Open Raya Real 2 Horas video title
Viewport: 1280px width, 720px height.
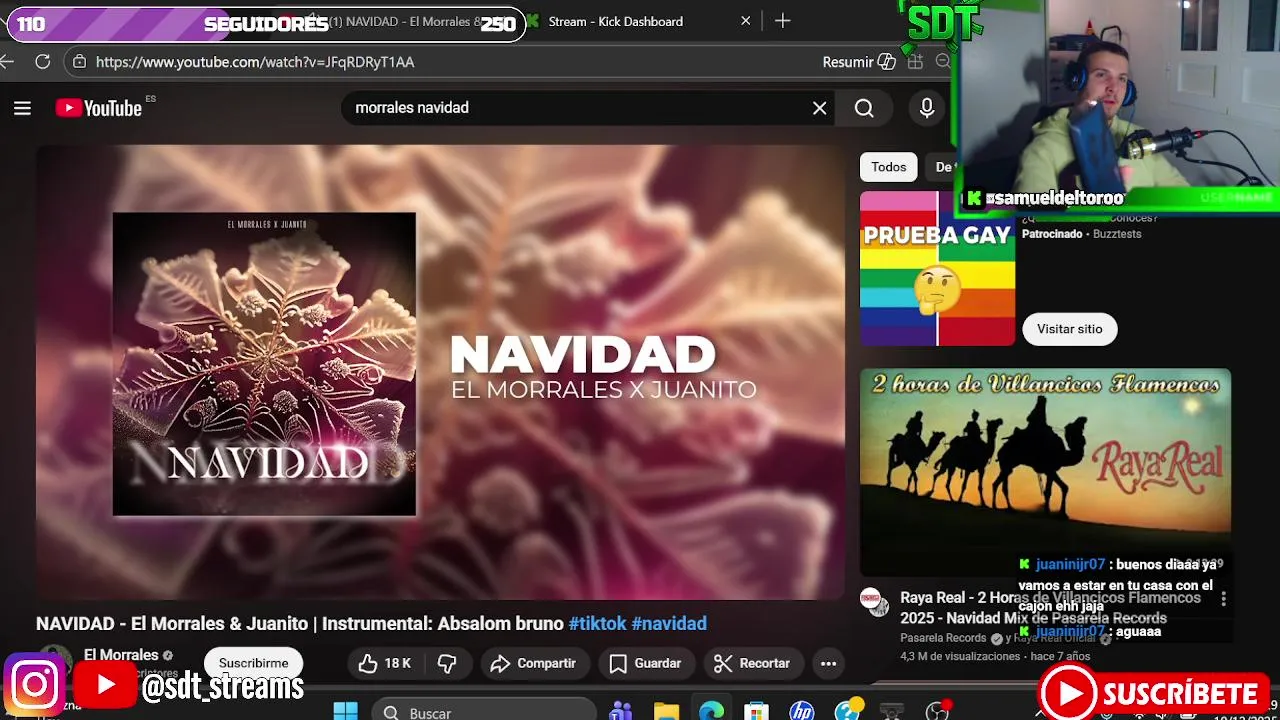coord(1050,608)
